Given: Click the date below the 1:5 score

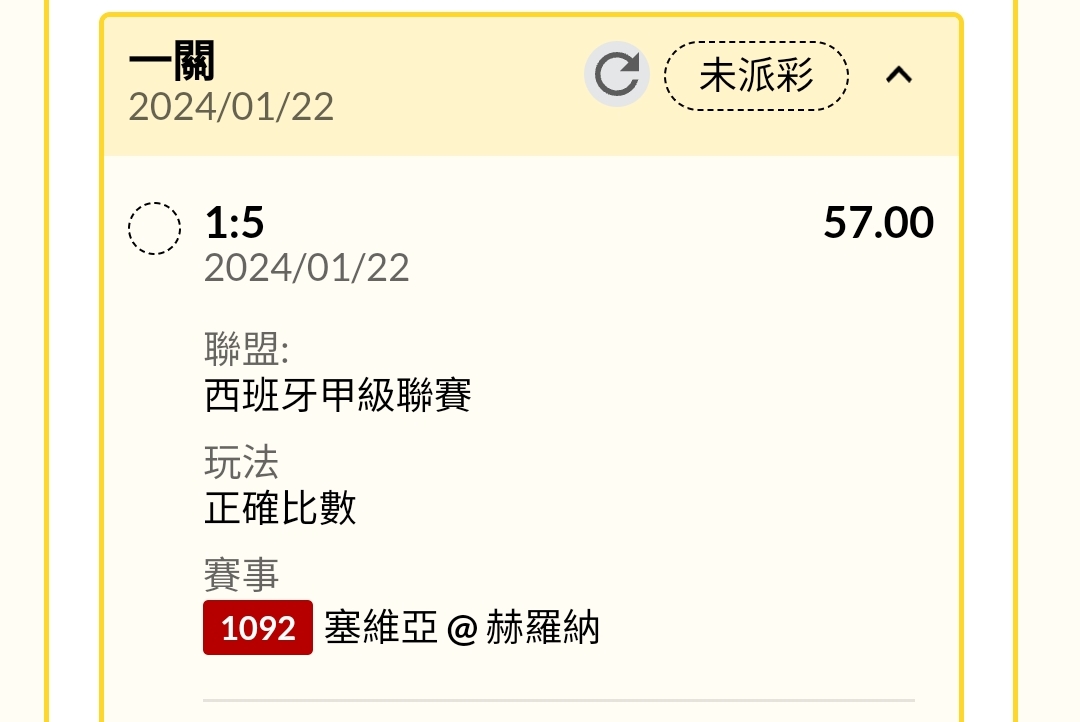Looking at the screenshot, I should pos(307,268).
